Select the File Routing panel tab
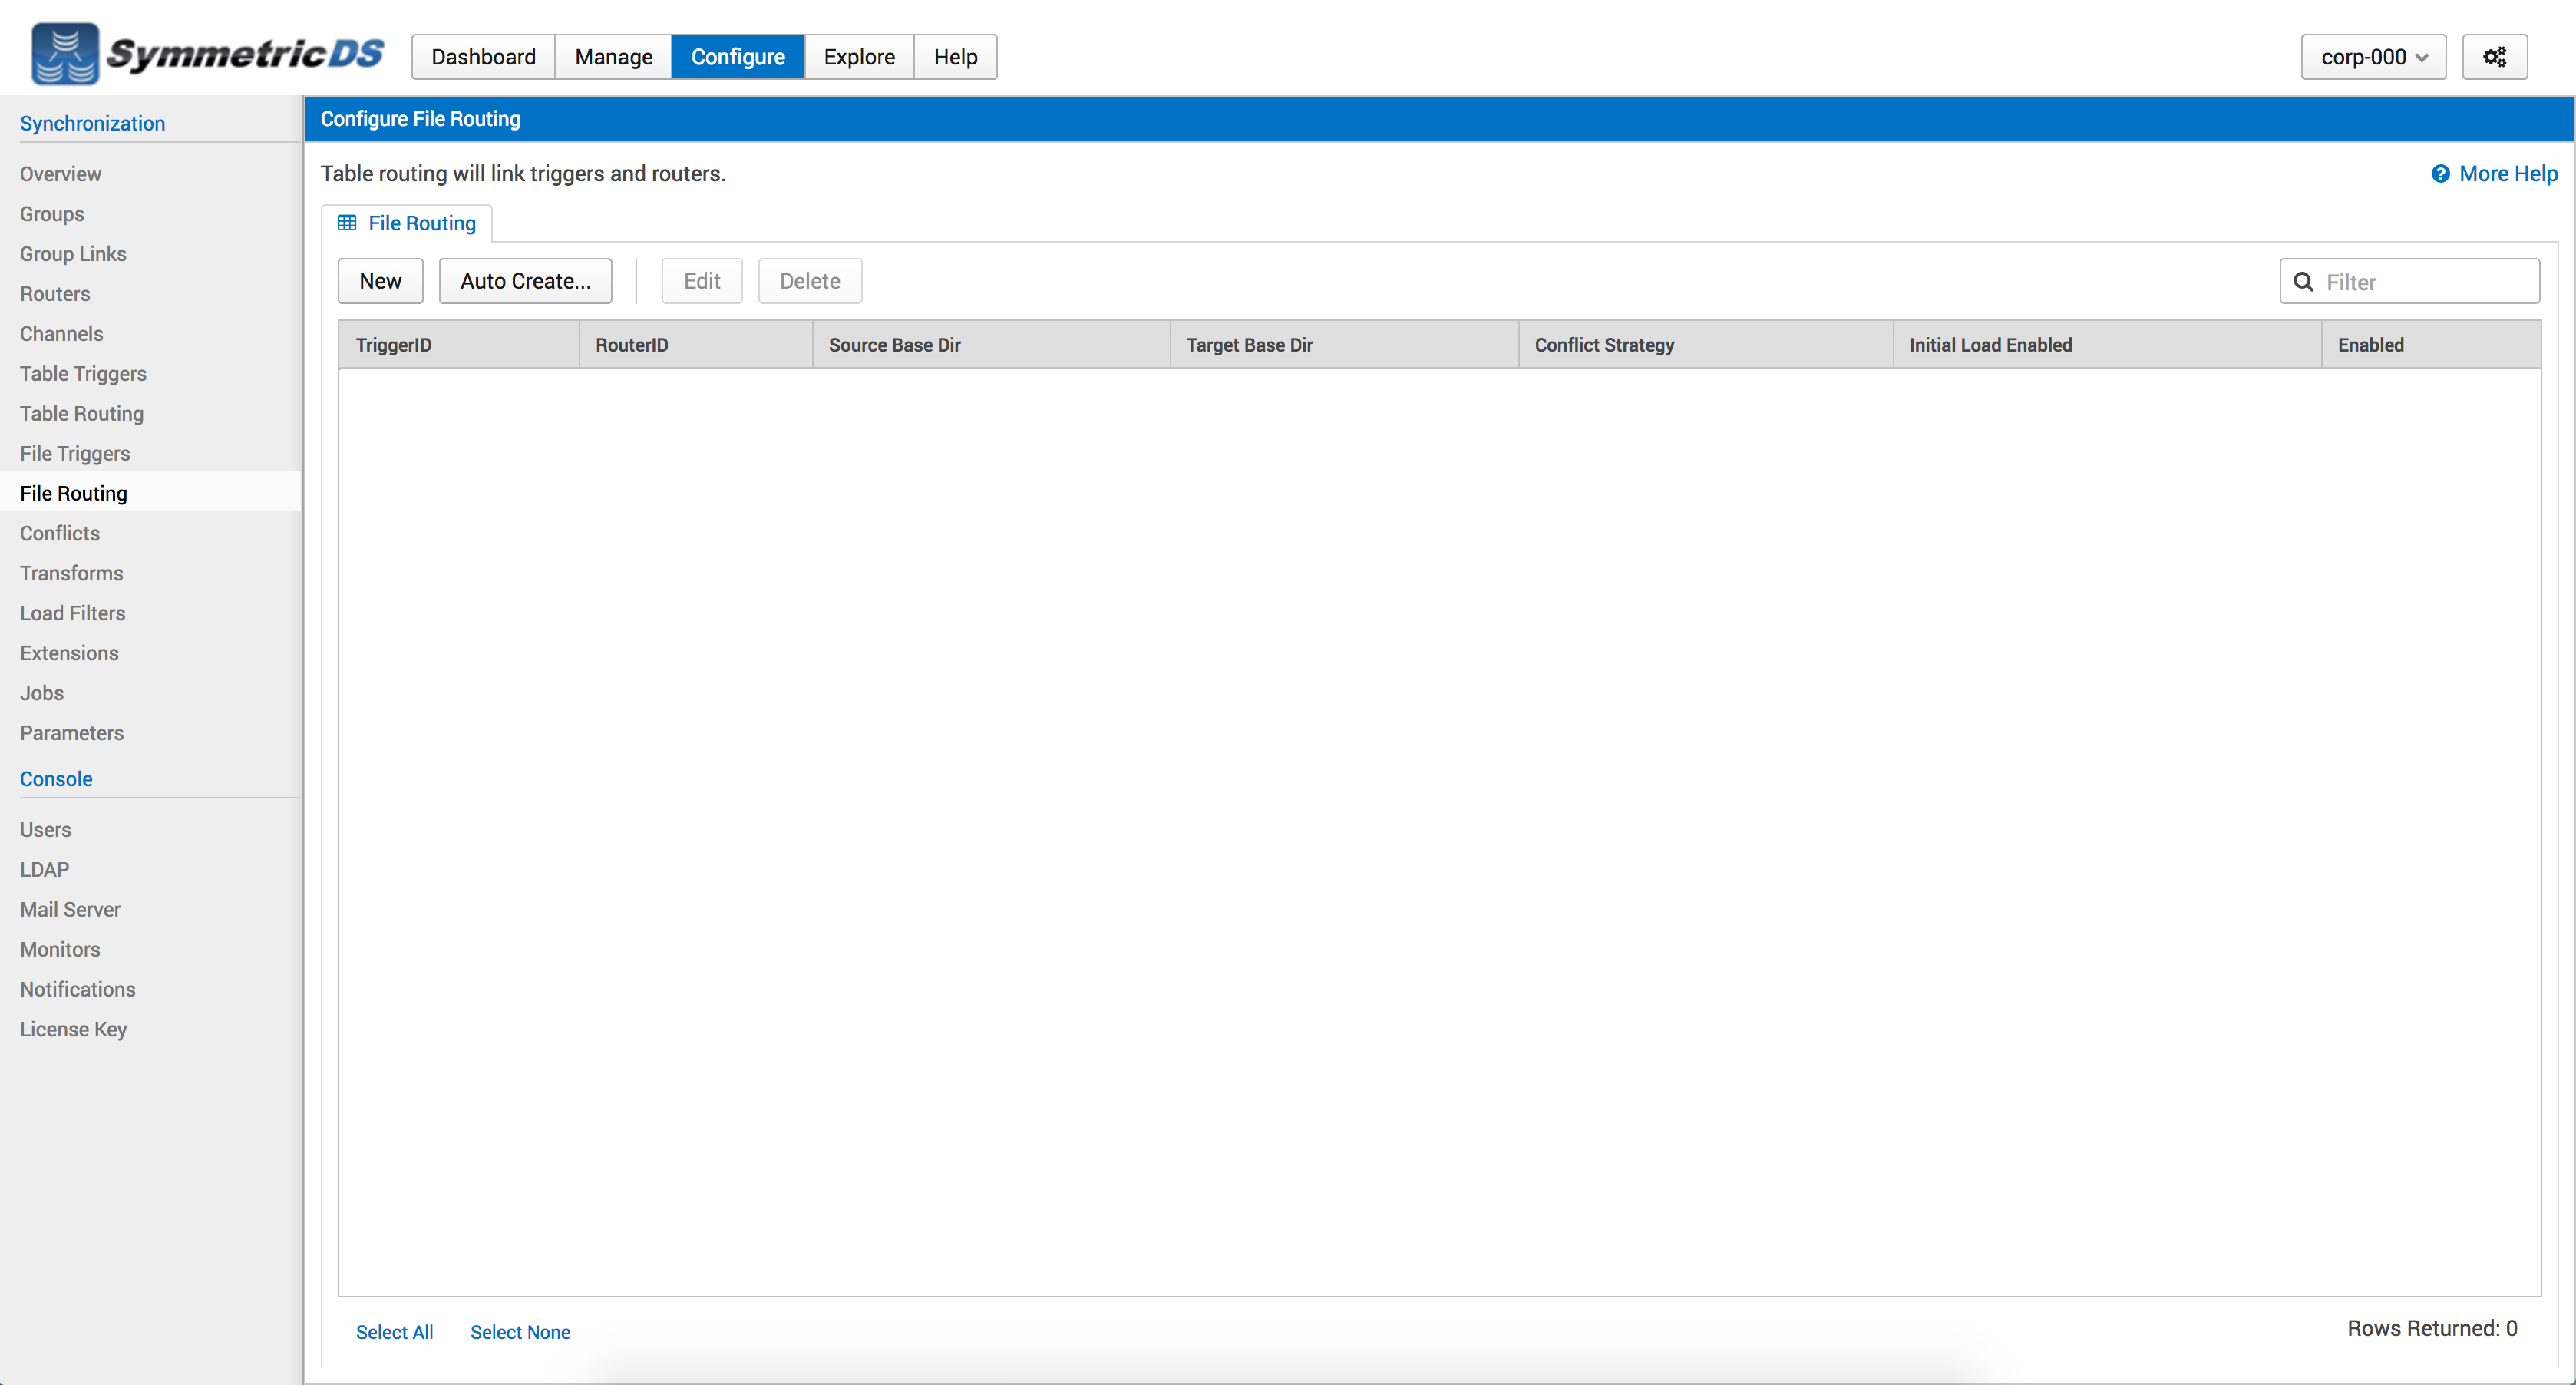2576x1385 pixels. pyautogui.click(x=406, y=223)
